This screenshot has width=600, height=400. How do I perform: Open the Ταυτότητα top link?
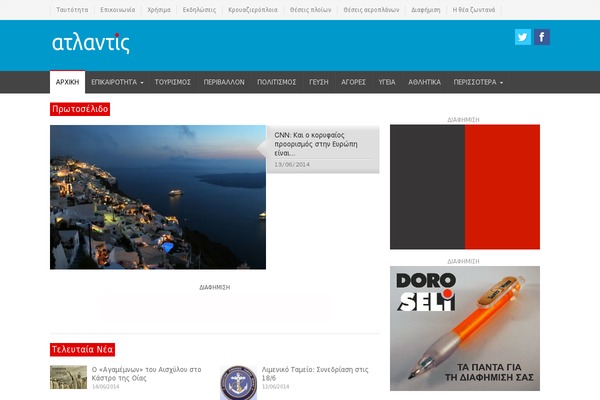(72, 10)
